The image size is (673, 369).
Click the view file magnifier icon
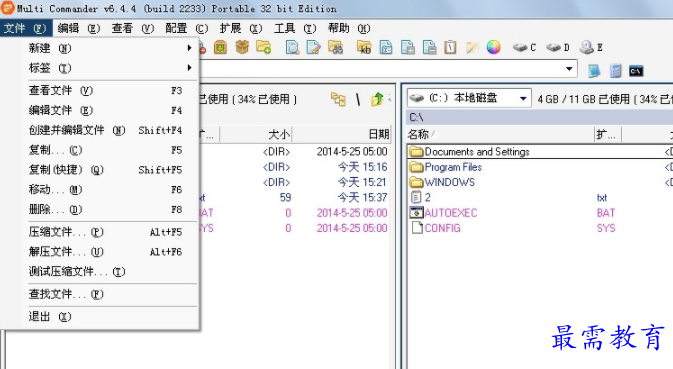[x=292, y=47]
